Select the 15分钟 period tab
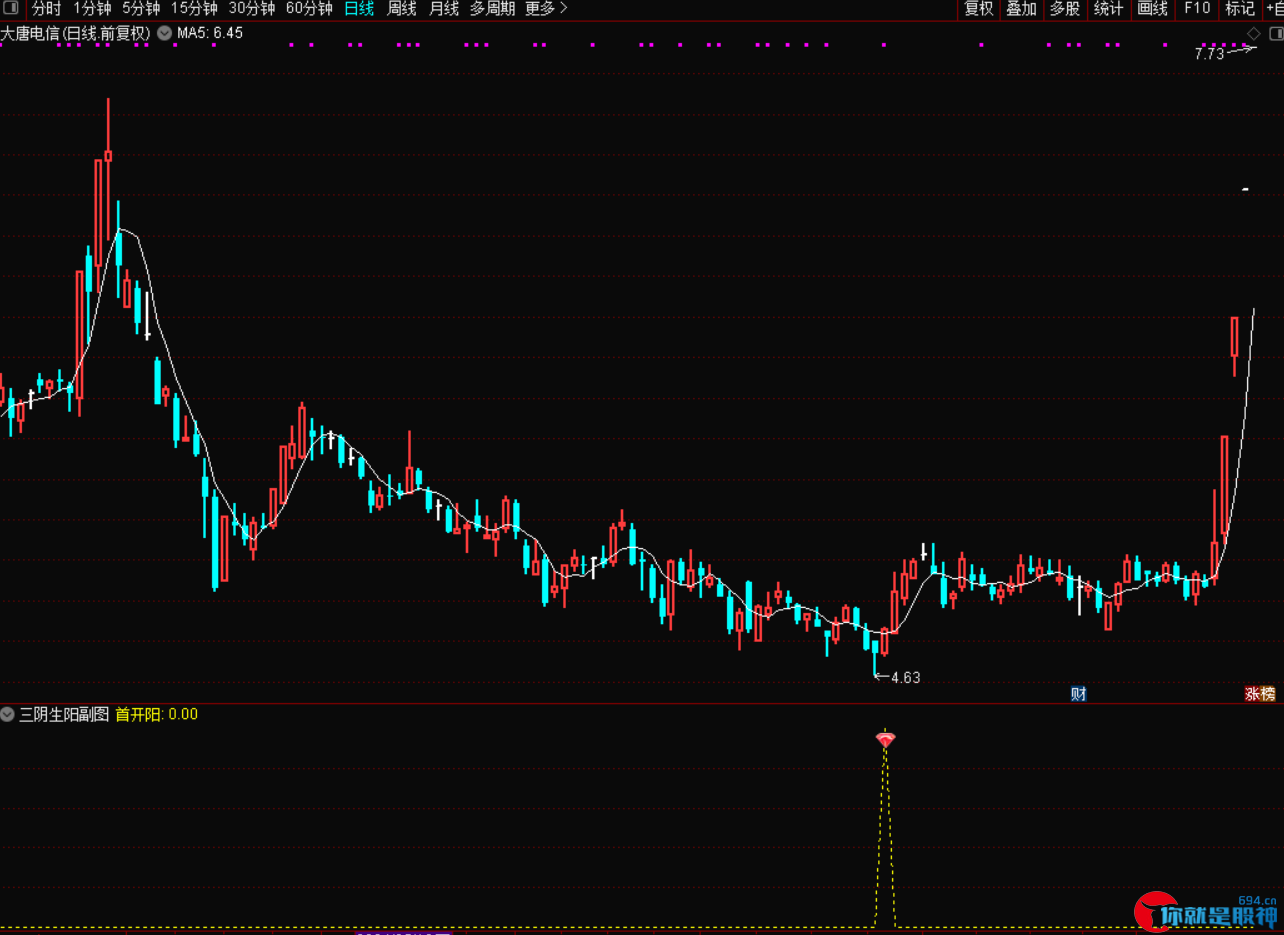 [194, 9]
